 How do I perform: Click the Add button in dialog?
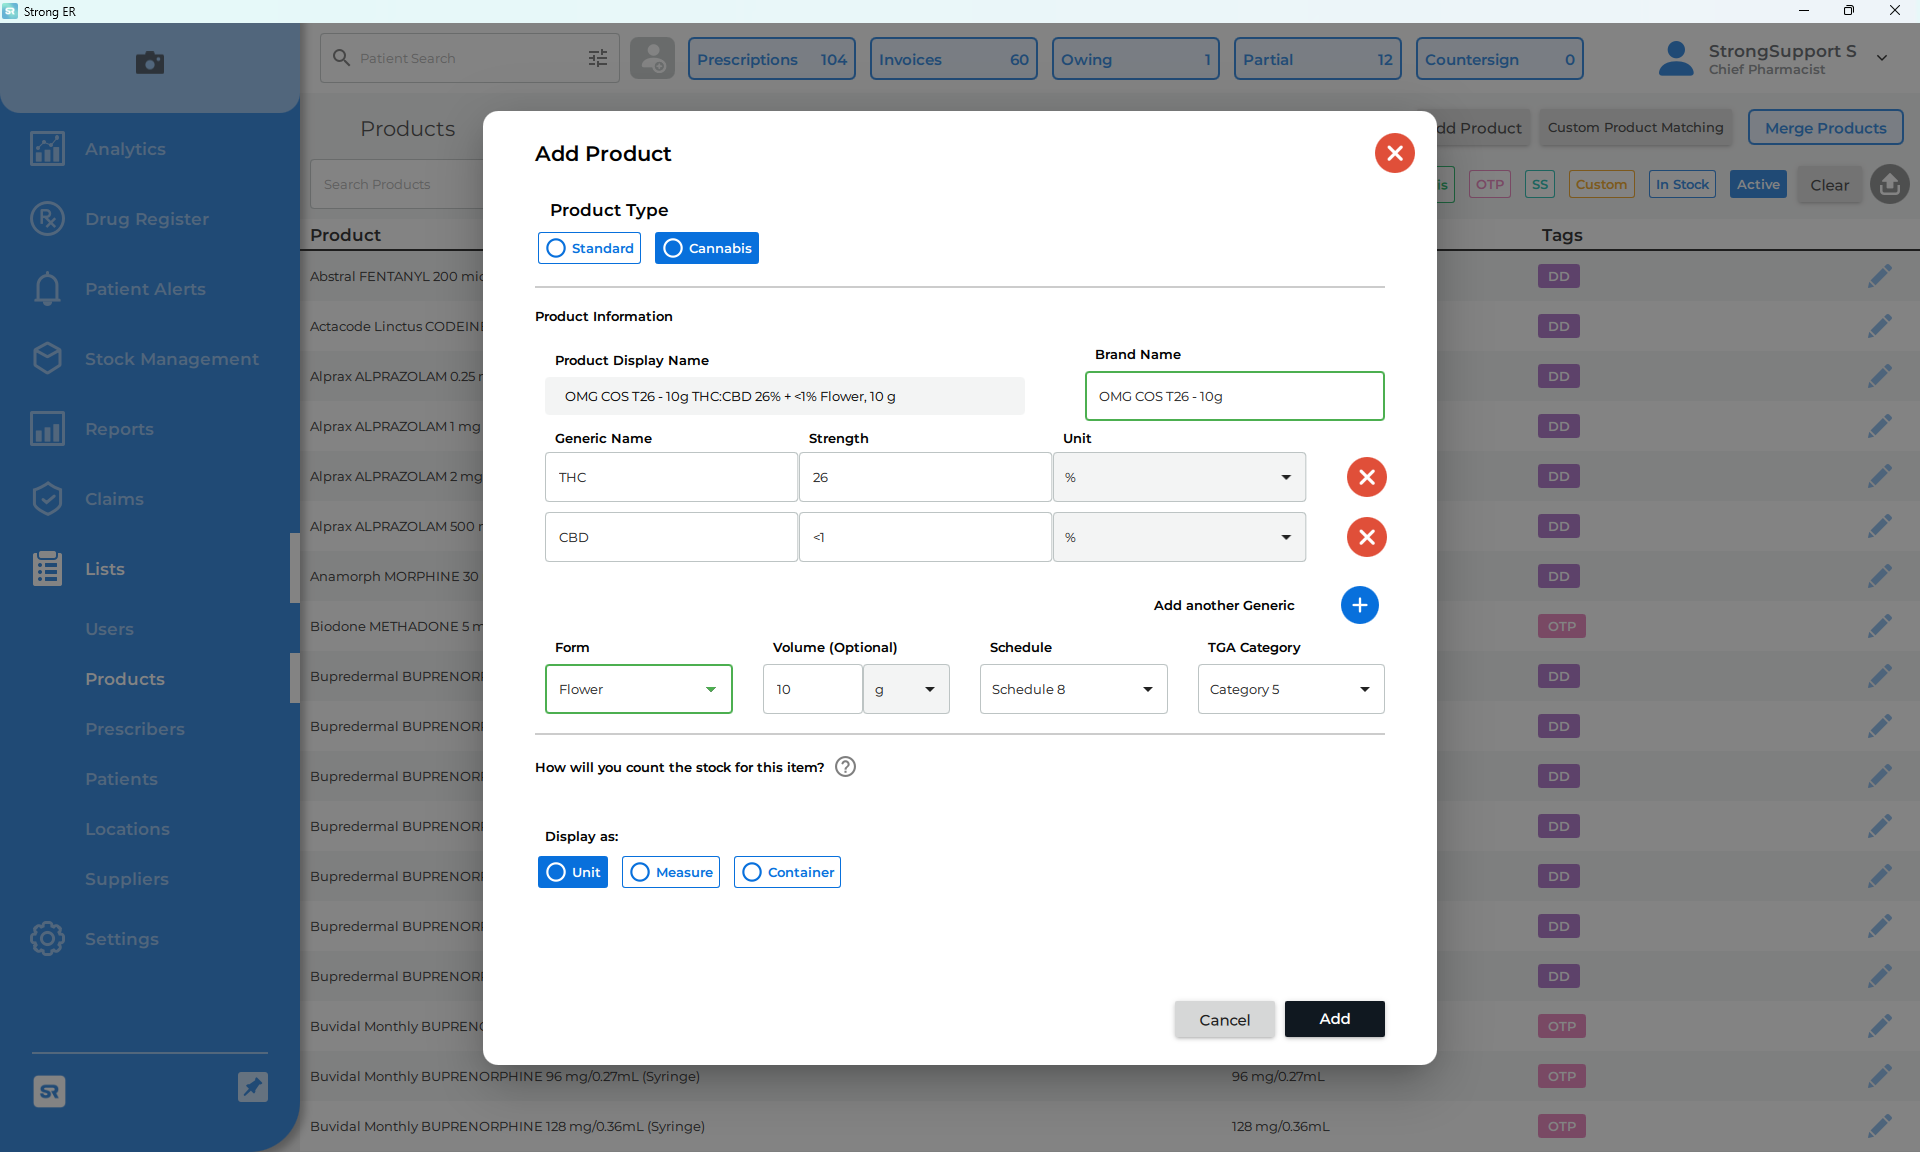point(1334,1019)
